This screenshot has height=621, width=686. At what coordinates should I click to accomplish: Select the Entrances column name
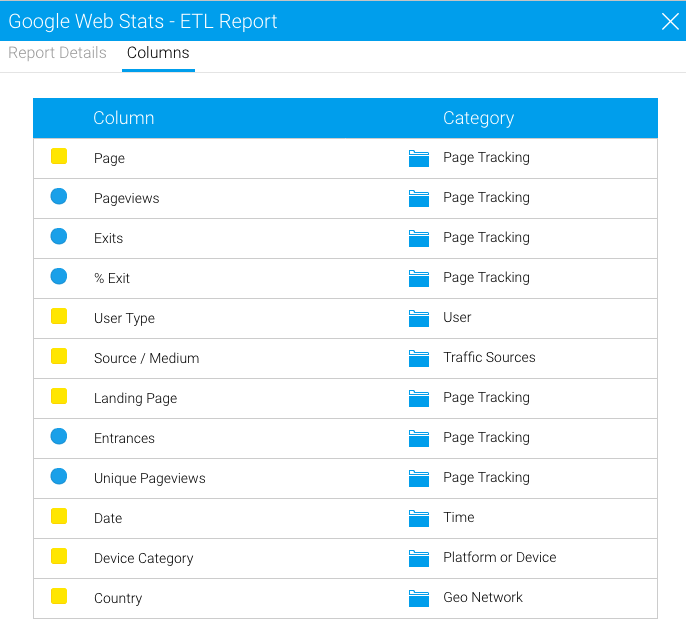coord(124,438)
